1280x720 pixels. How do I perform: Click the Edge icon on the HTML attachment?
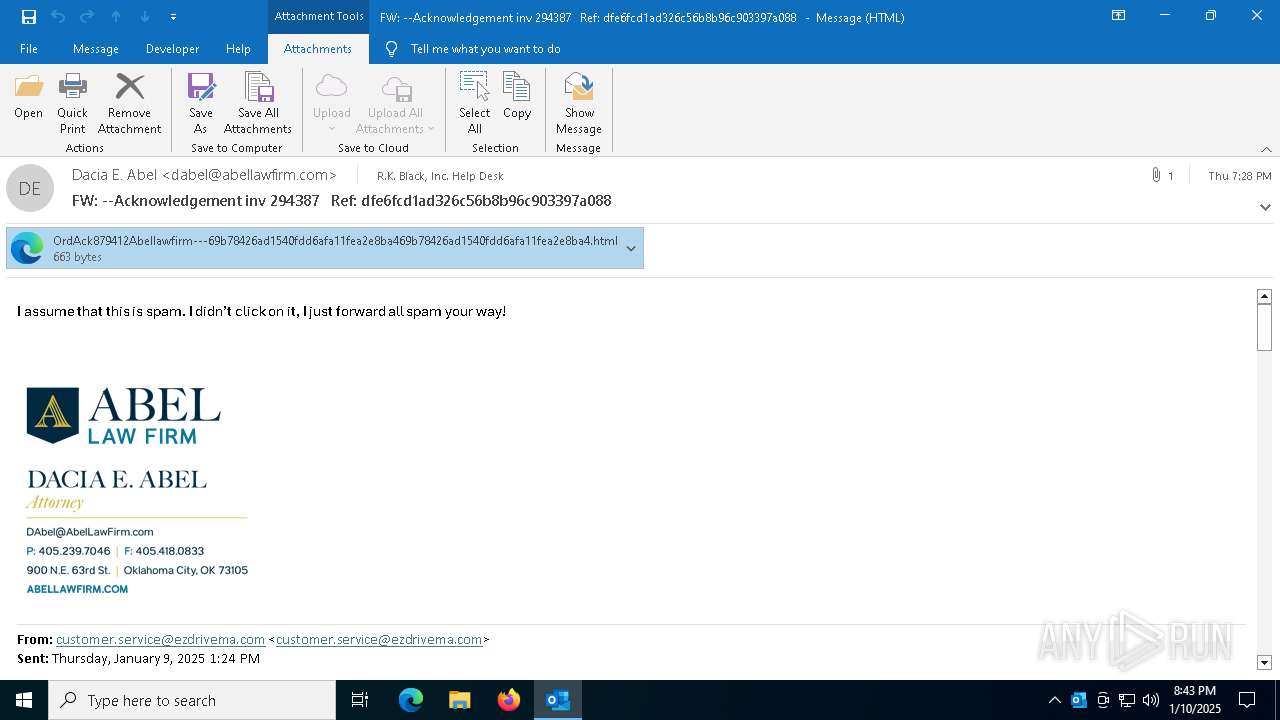[27, 248]
